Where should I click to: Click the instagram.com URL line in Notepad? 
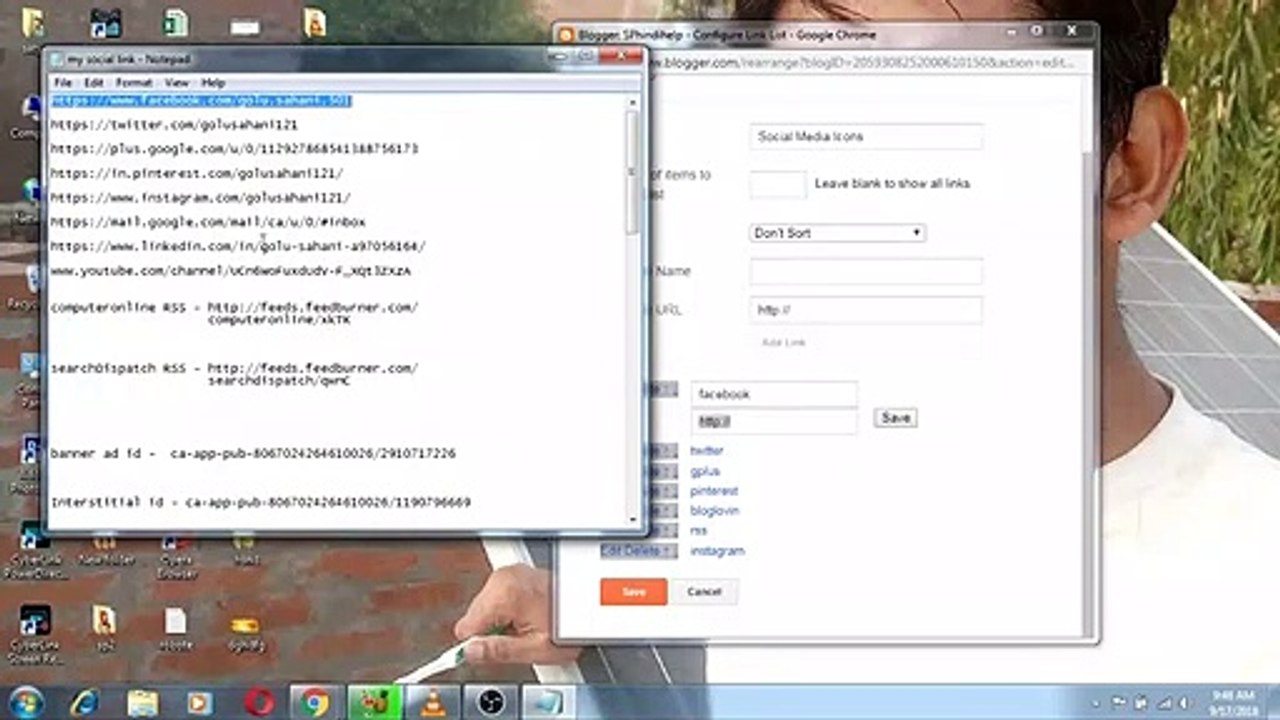[200, 198]
